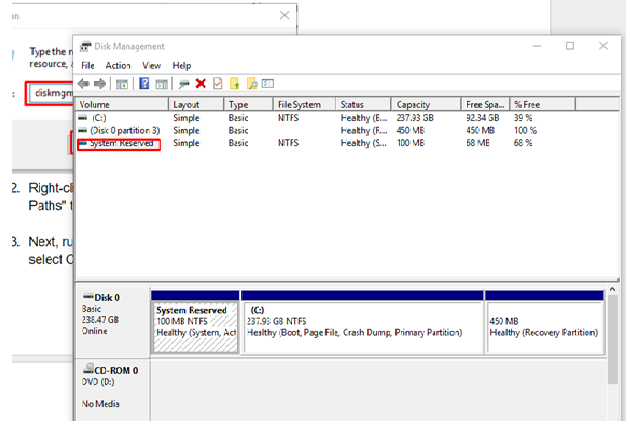Viewport: 630px width, 427px height.
Task: Close the Run dialog behind Disk Management
Action: point(284,15)
